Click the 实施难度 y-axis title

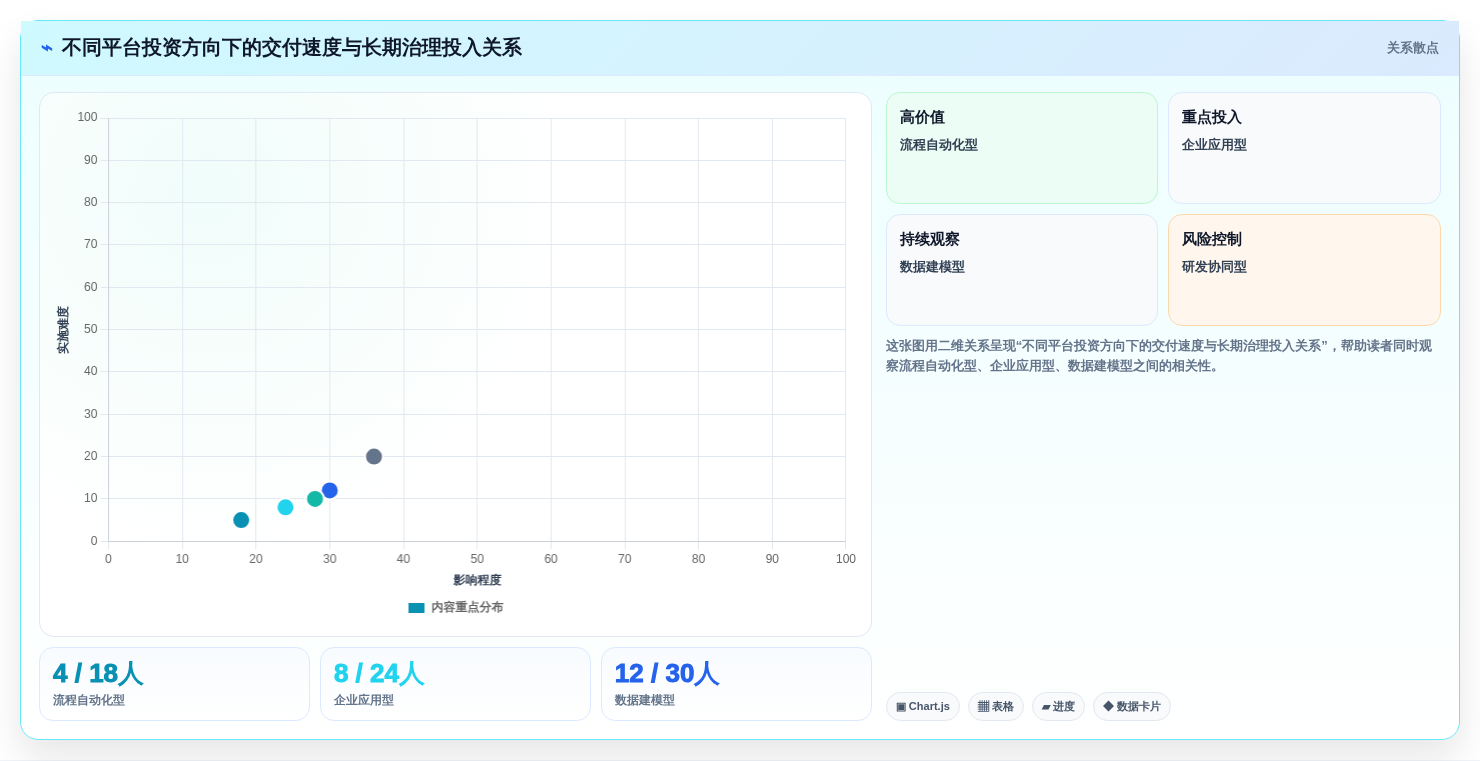point(63,330)
